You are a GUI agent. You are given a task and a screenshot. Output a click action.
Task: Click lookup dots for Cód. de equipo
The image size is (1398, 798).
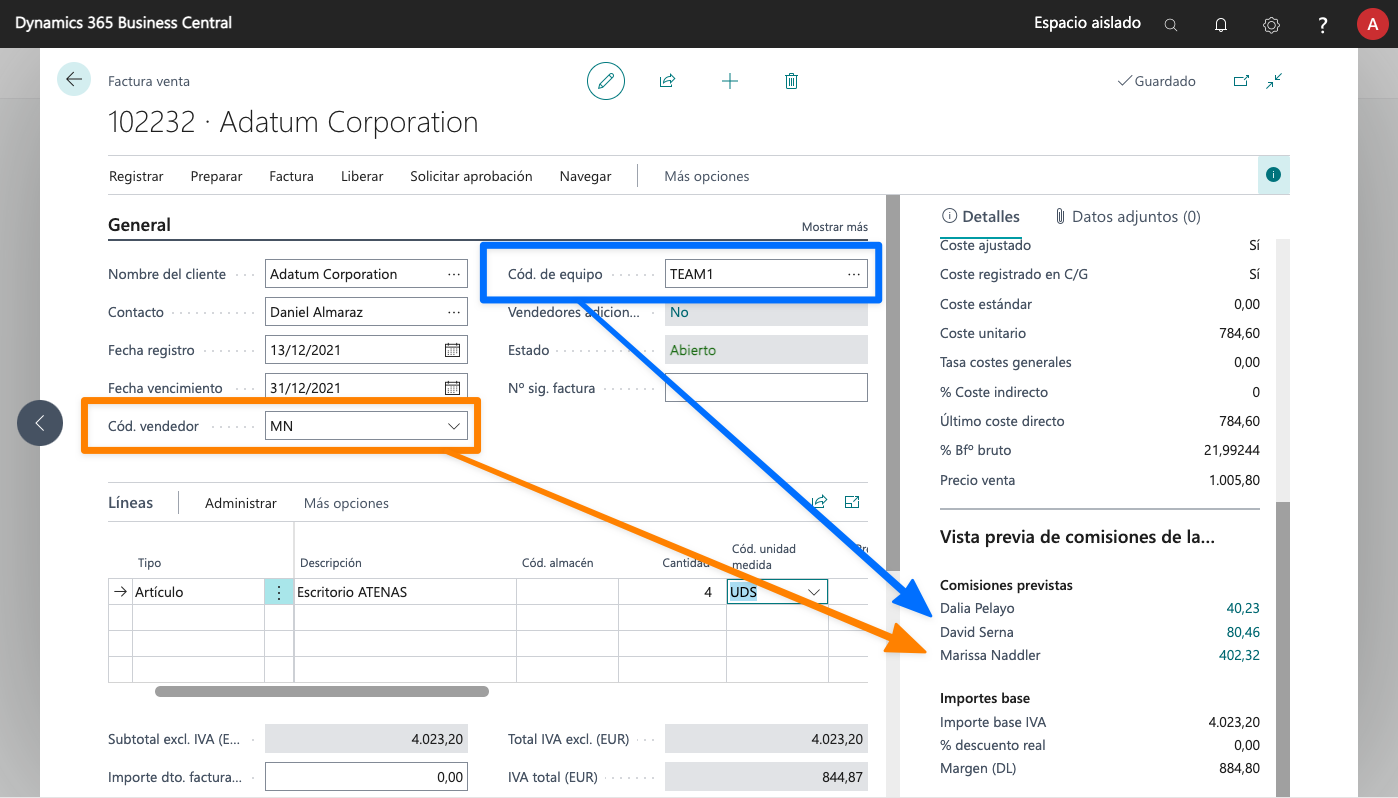854,274
